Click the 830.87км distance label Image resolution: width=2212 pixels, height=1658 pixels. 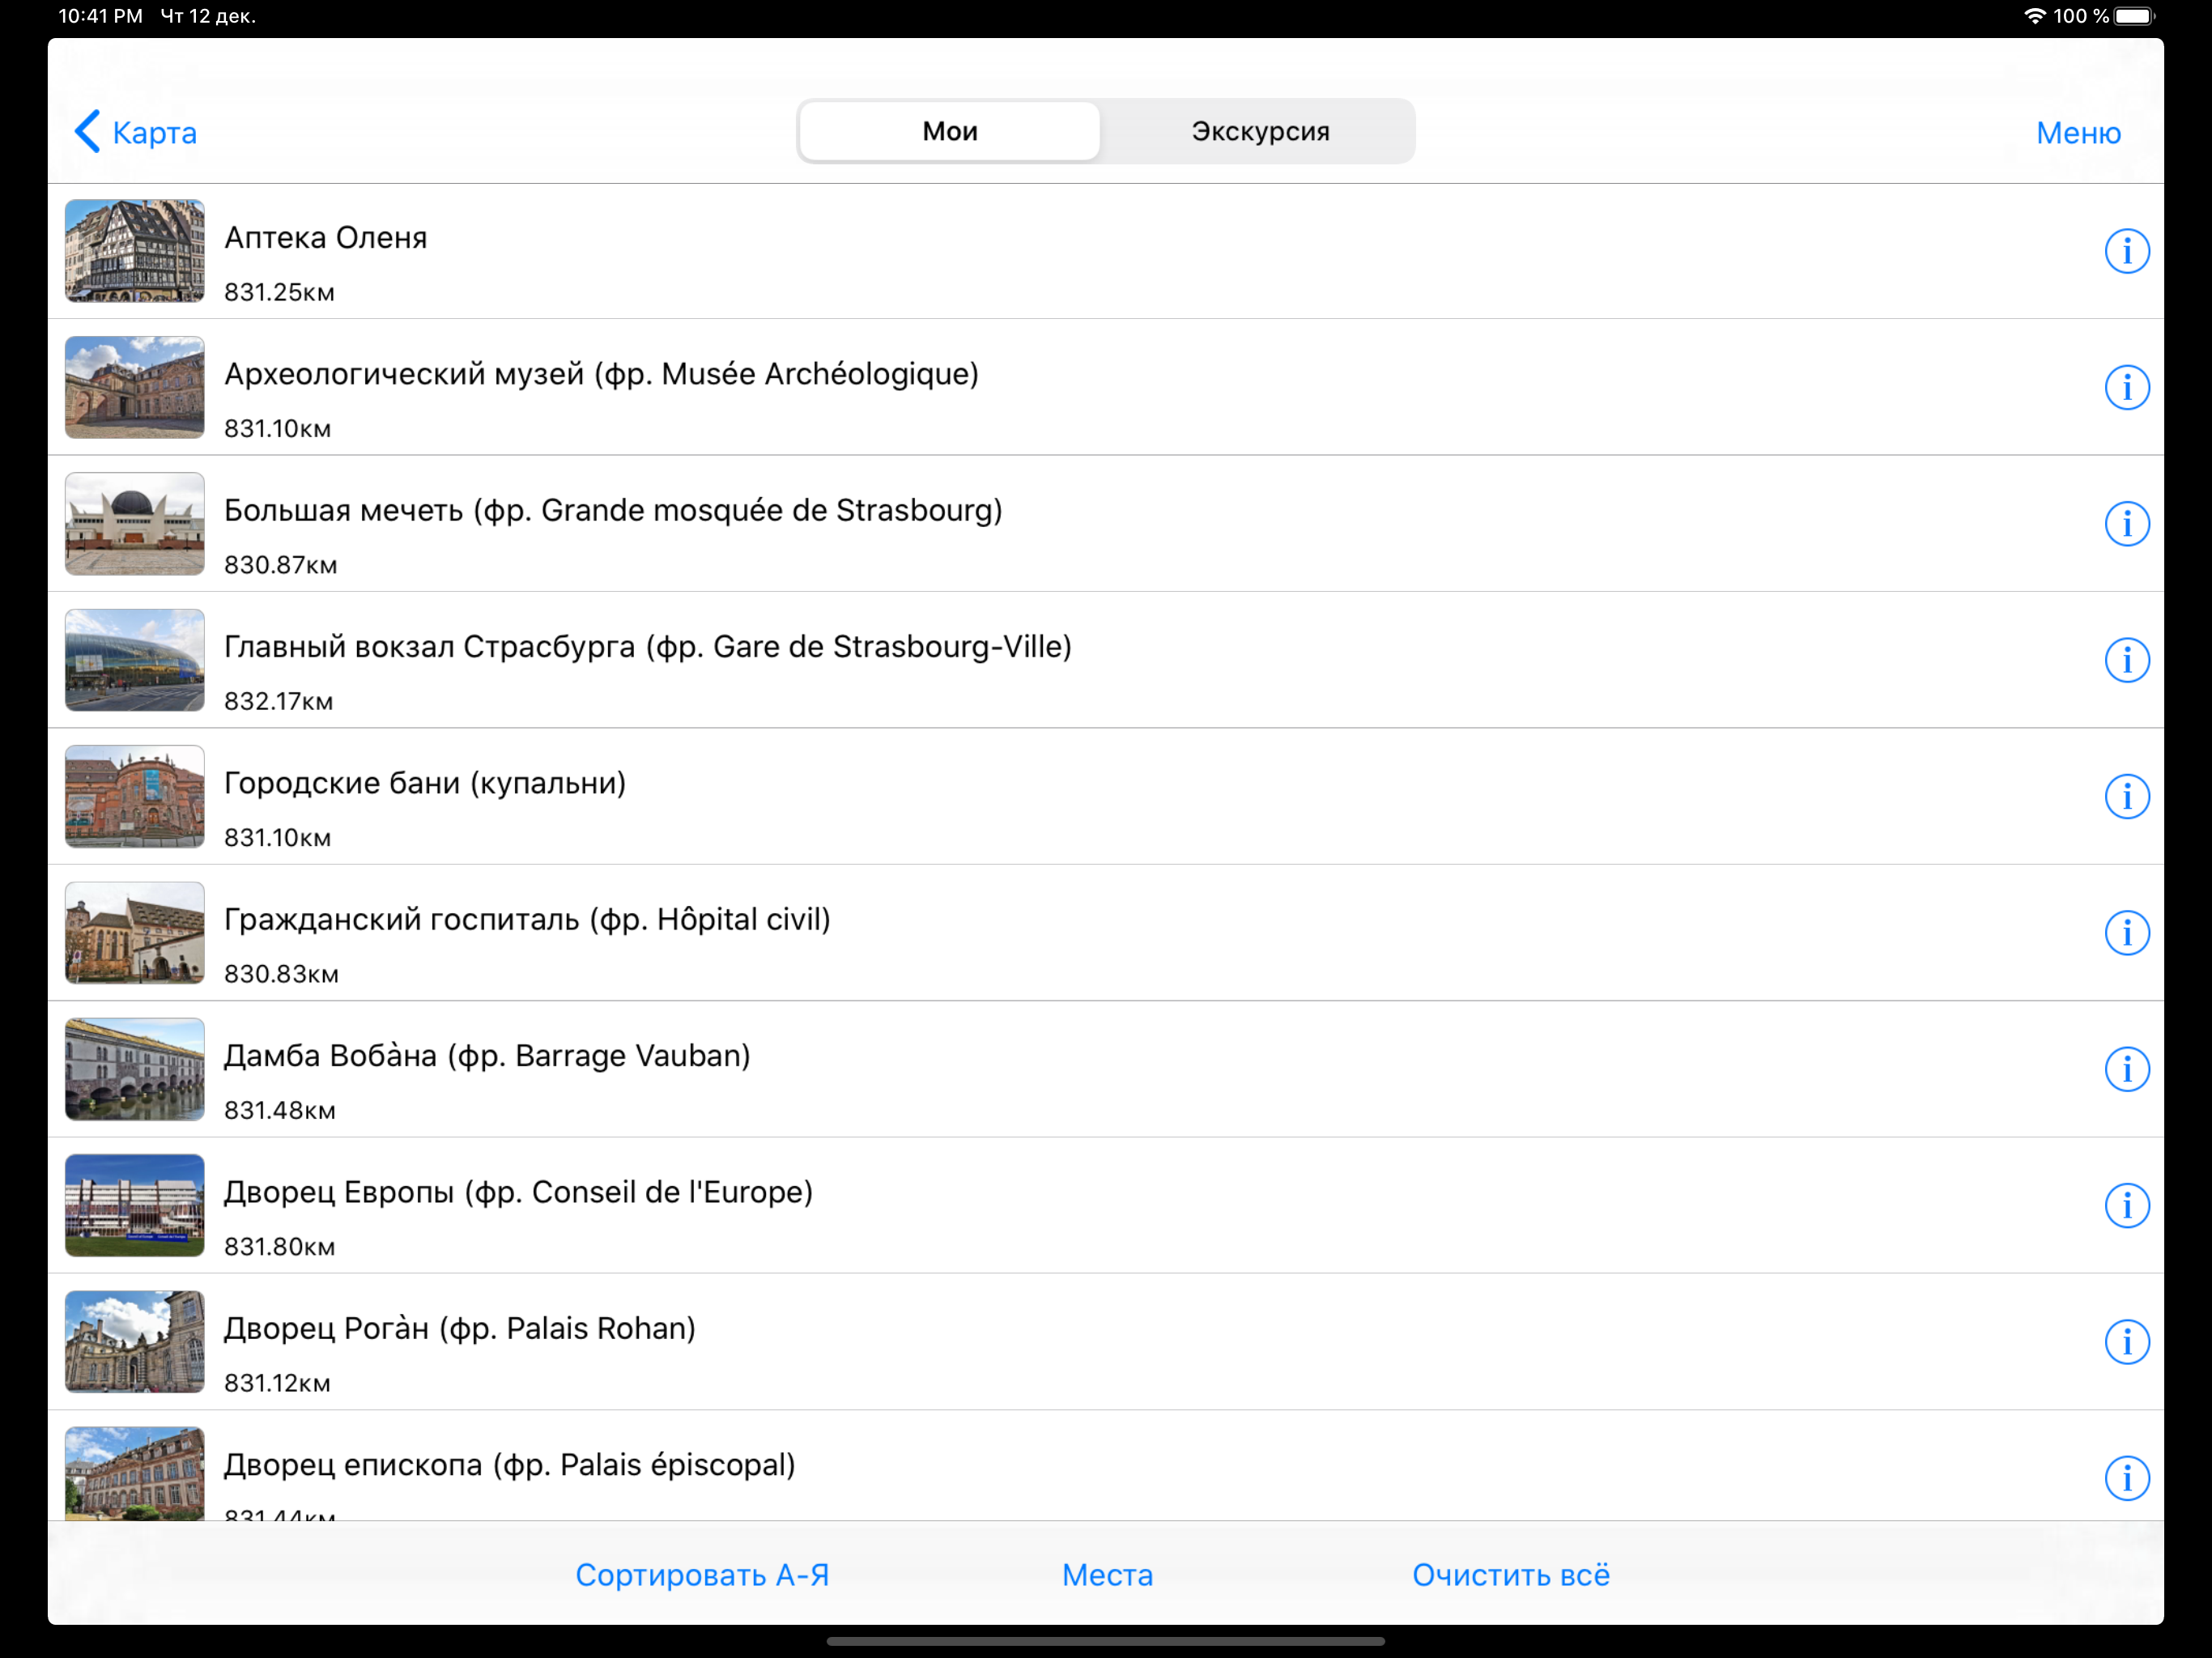(280, 566)
